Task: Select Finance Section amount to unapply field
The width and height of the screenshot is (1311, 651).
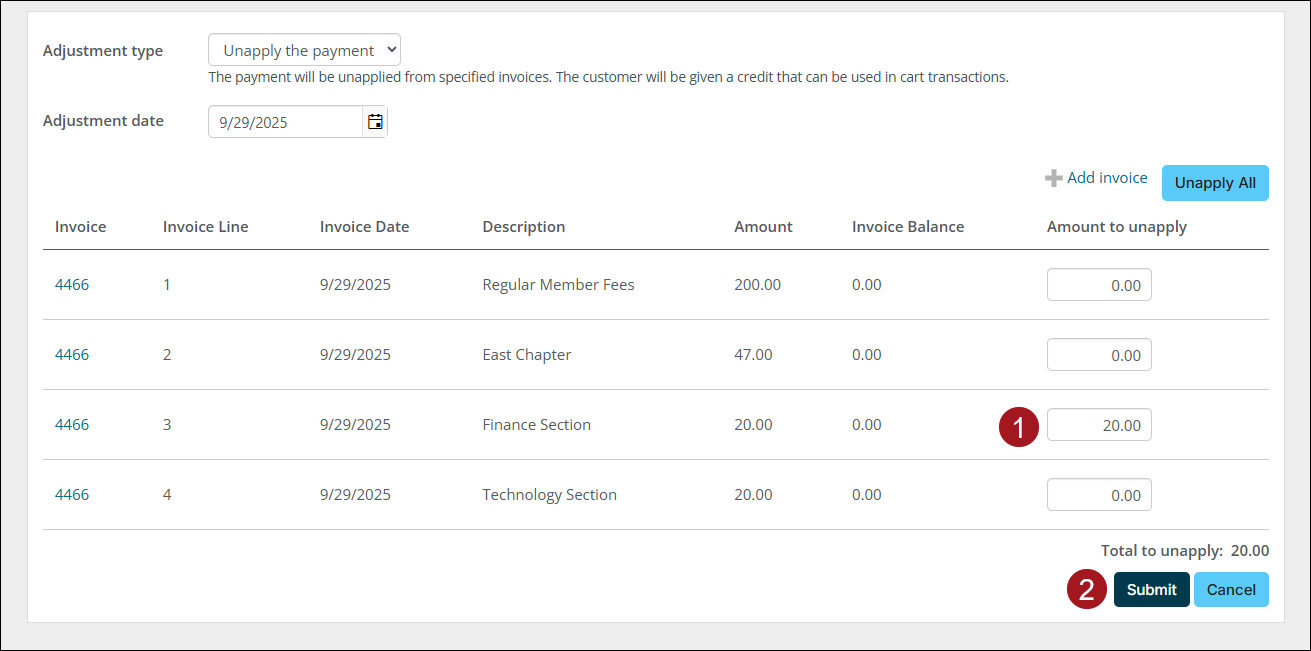Action: (x=1099, y=425)
